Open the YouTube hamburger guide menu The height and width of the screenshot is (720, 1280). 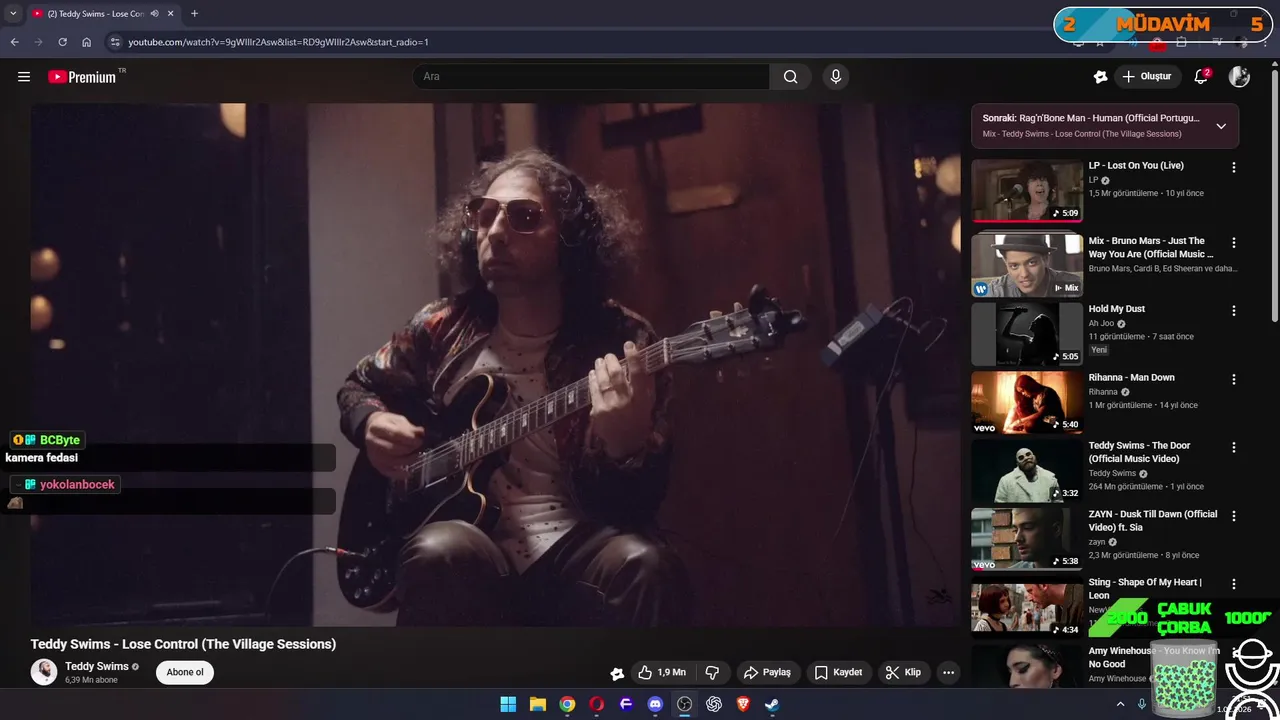point(24,77)
